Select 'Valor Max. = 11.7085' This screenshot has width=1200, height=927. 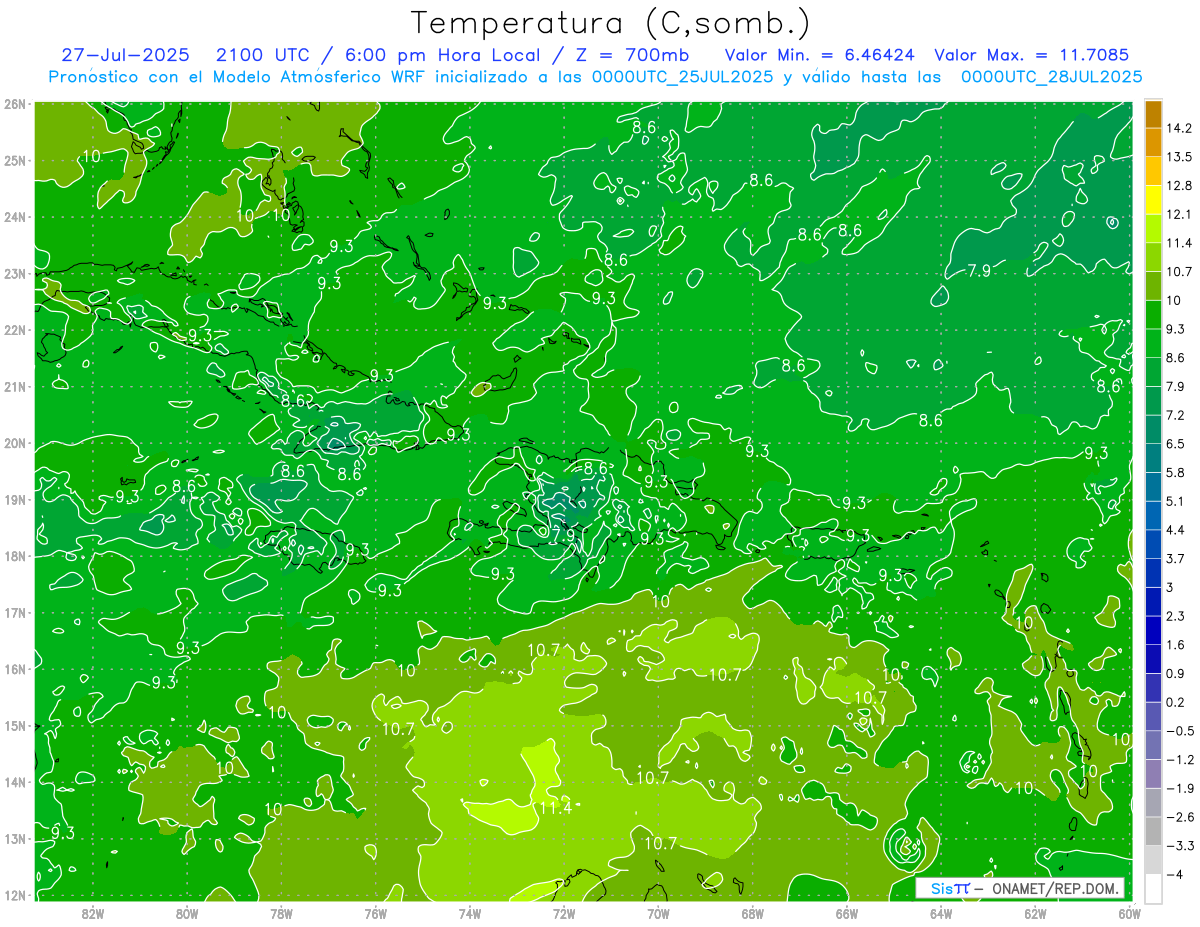pyautogui.click(x=1032, y=55)
